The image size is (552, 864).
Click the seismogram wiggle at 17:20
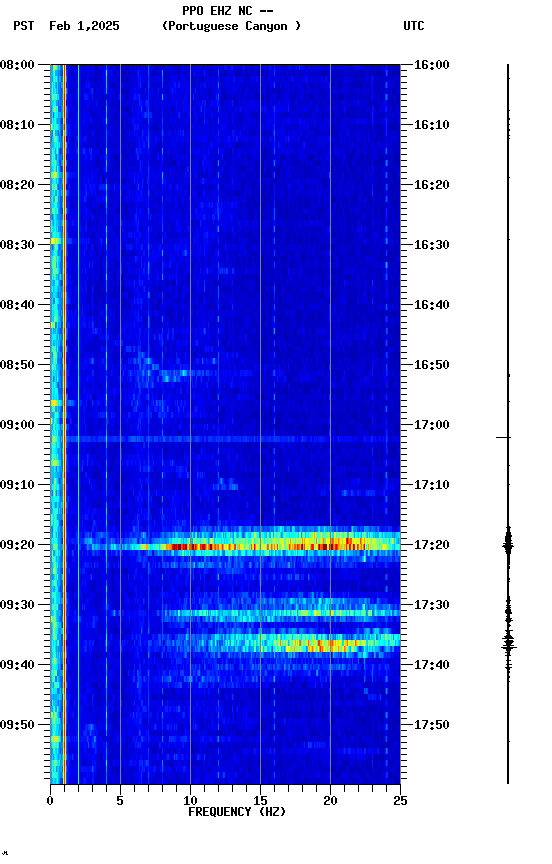pyautogui.click(x=508, y=546)
